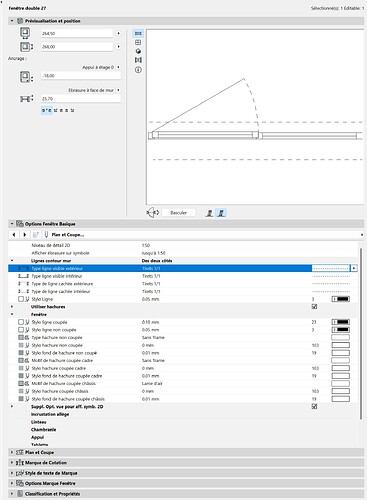Collapse the Lignes contour mur group
This screenshot has width=367, height=500.
tap(12, 261)
